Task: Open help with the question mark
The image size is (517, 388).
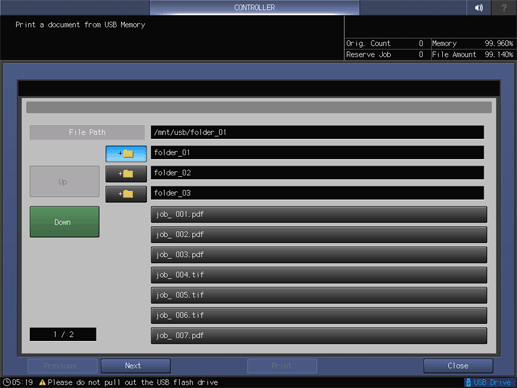Action: (x=504, y=7)
